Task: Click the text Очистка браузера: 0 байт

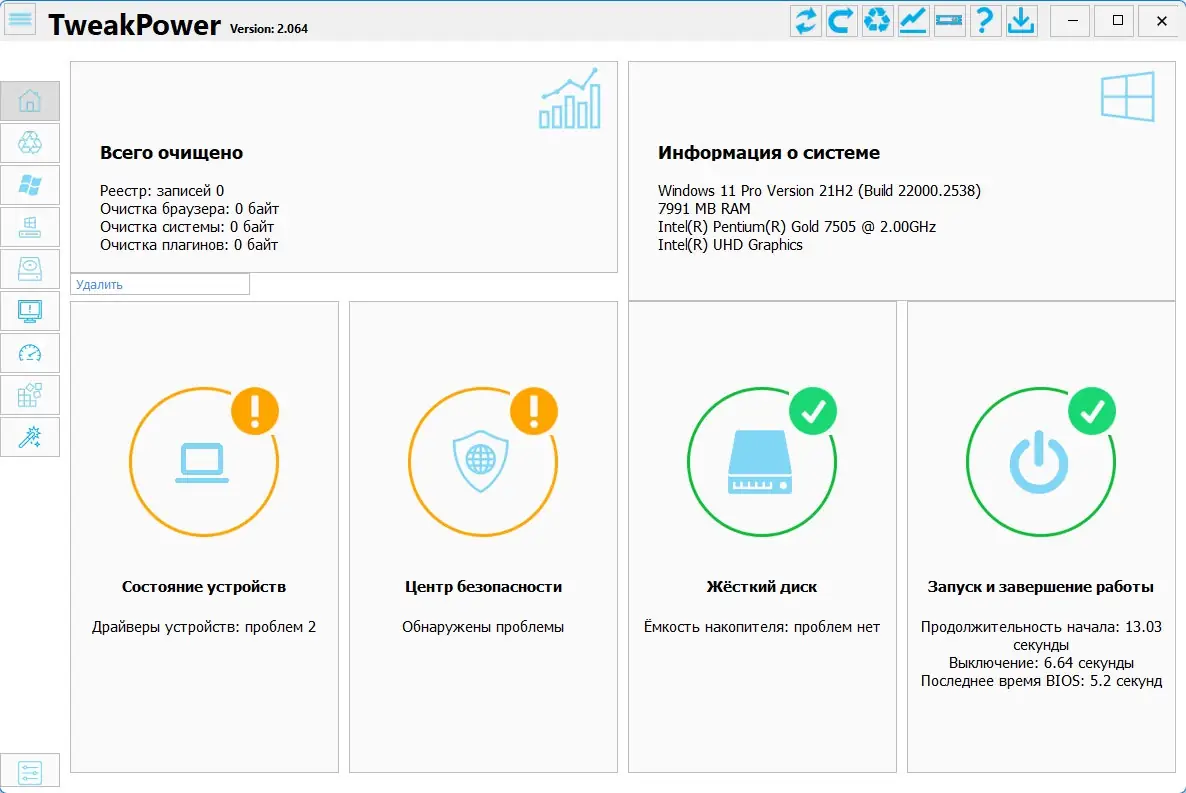Action: point(189,209)
